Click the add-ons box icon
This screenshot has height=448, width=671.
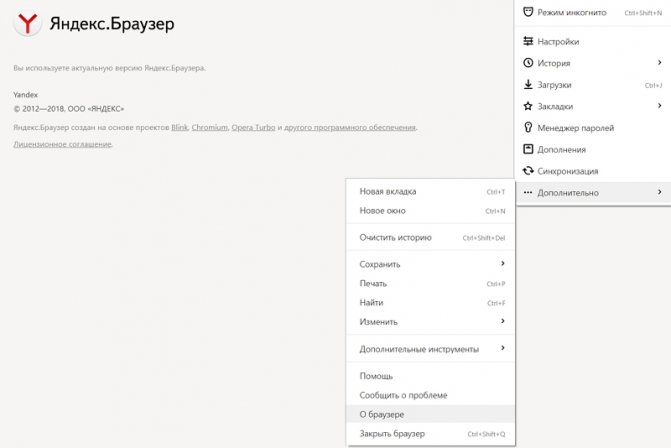pos(528,149)
